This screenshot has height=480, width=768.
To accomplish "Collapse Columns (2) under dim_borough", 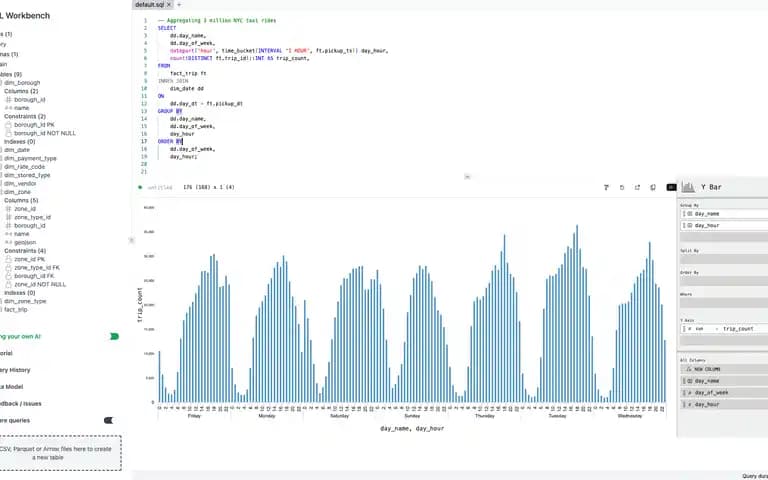I will pos(21,91).
